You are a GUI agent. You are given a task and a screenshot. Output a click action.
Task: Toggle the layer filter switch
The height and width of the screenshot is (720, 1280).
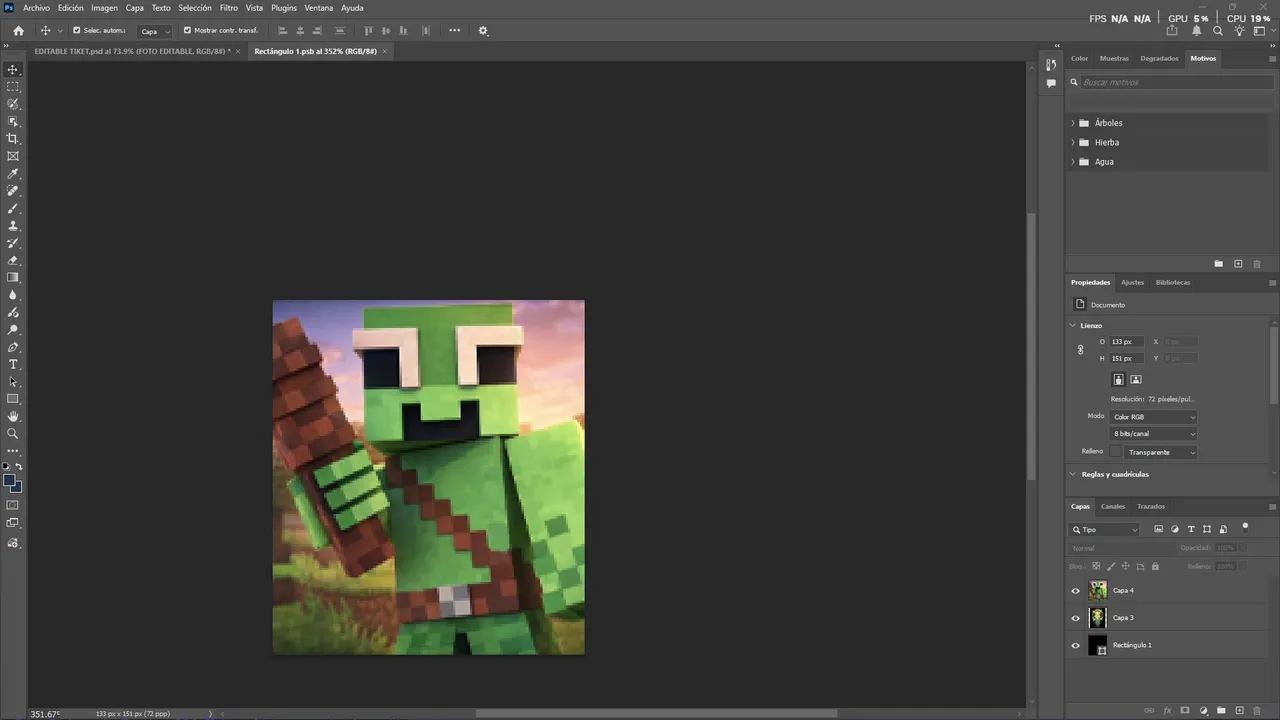pos(1245,526)
